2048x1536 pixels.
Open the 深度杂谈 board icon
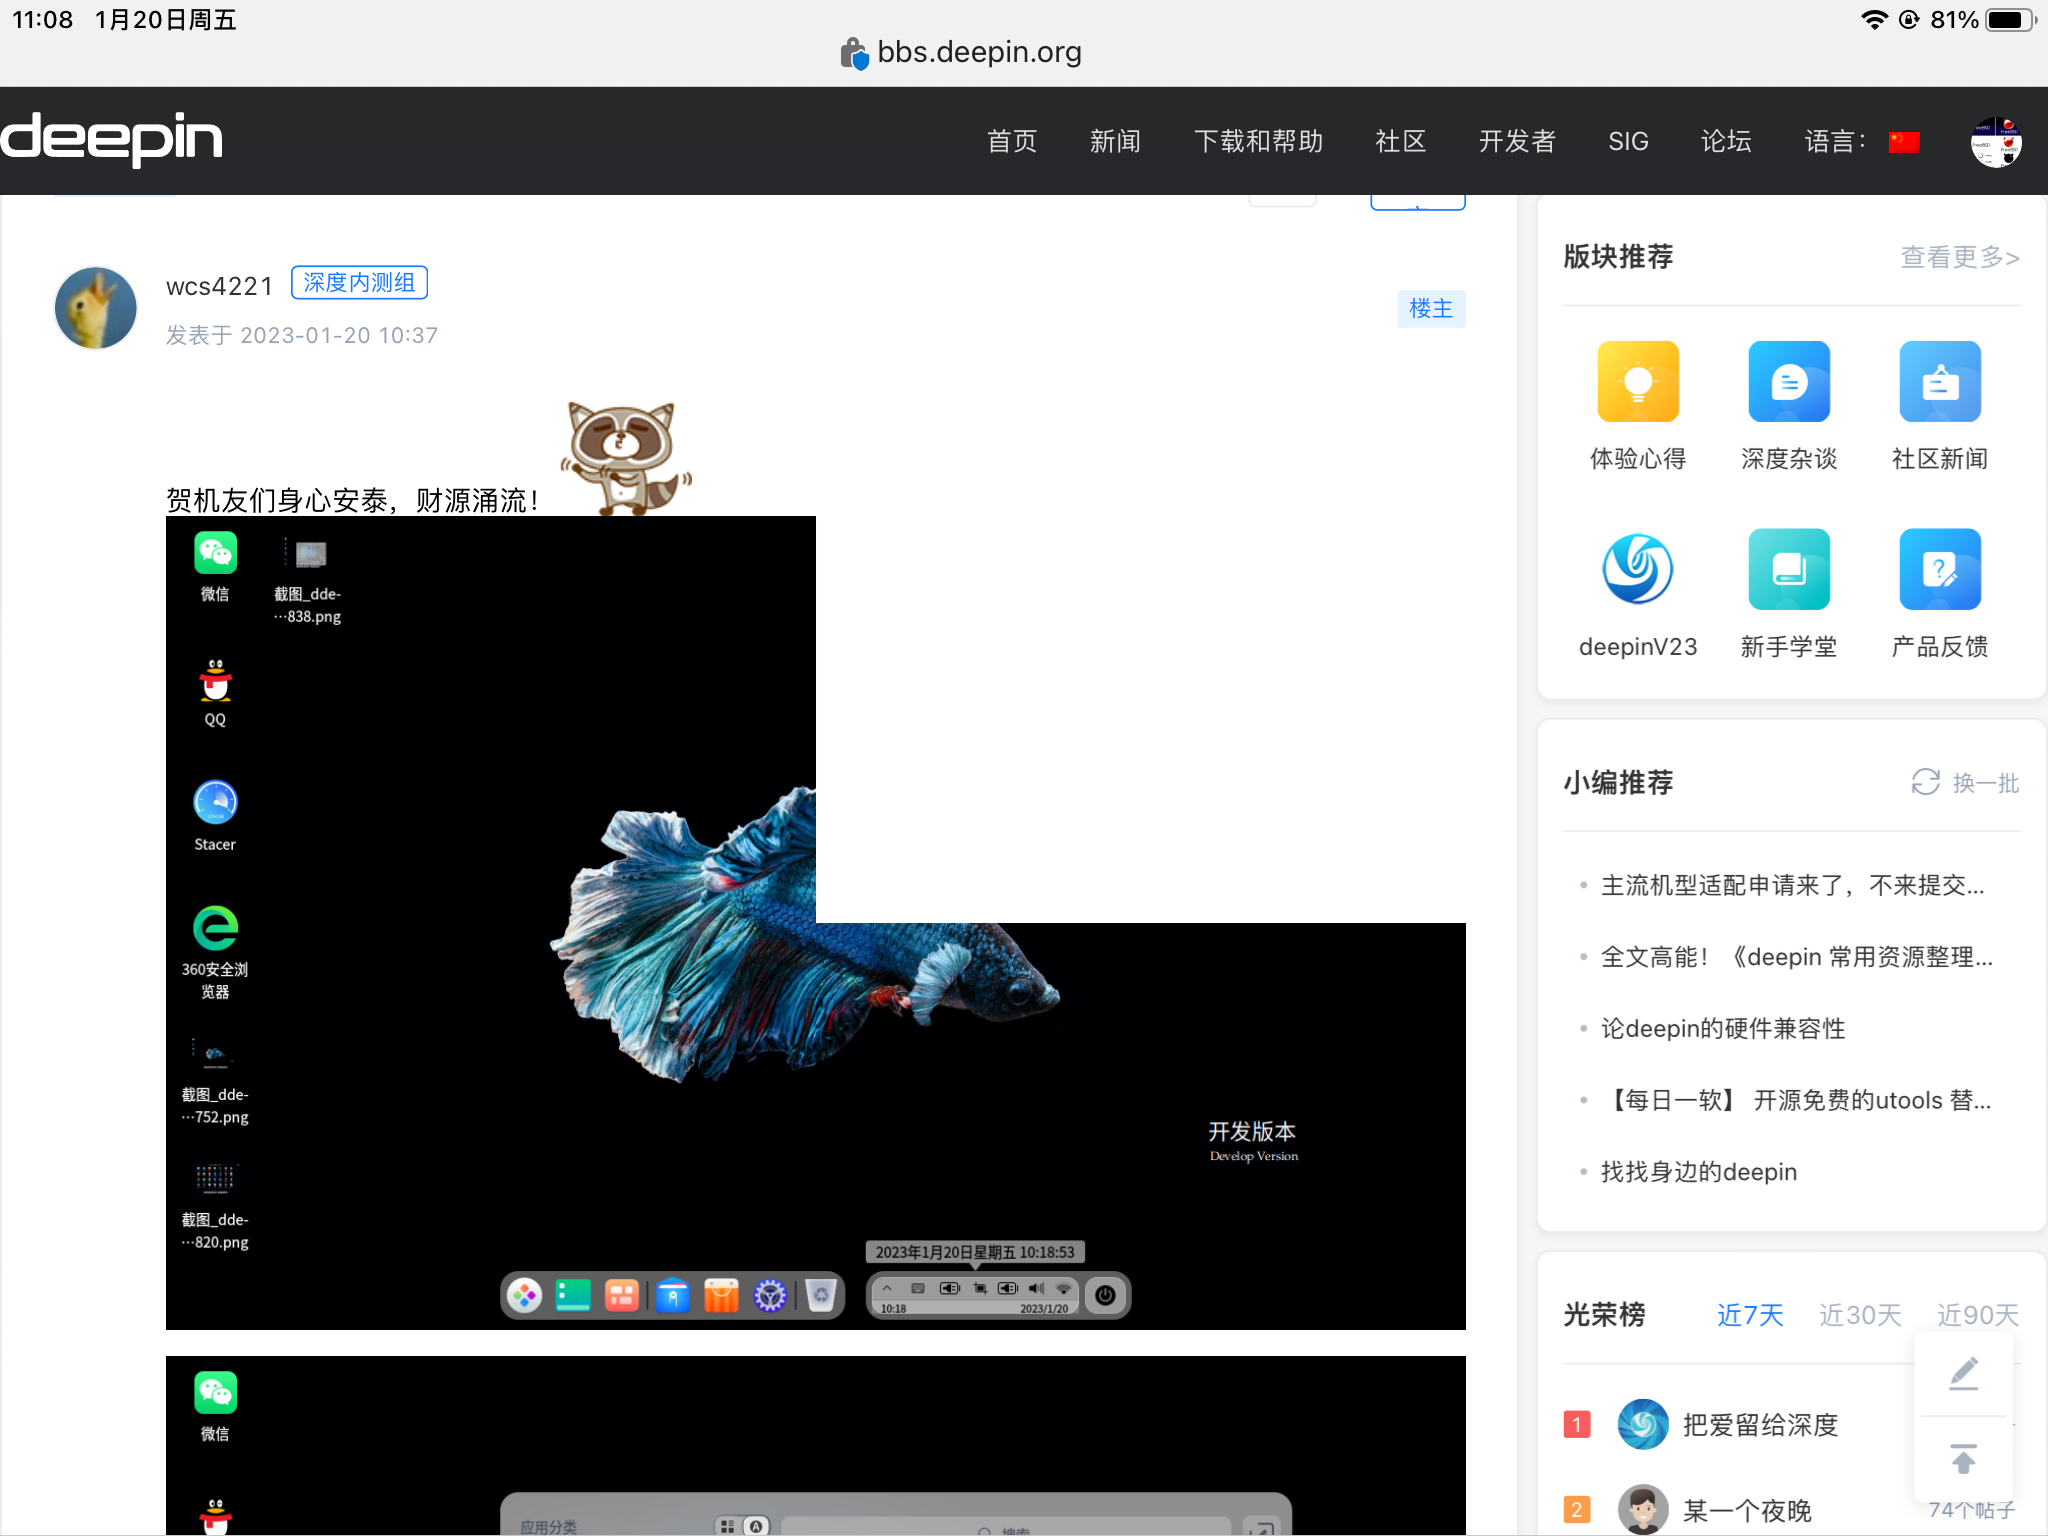1789,381
